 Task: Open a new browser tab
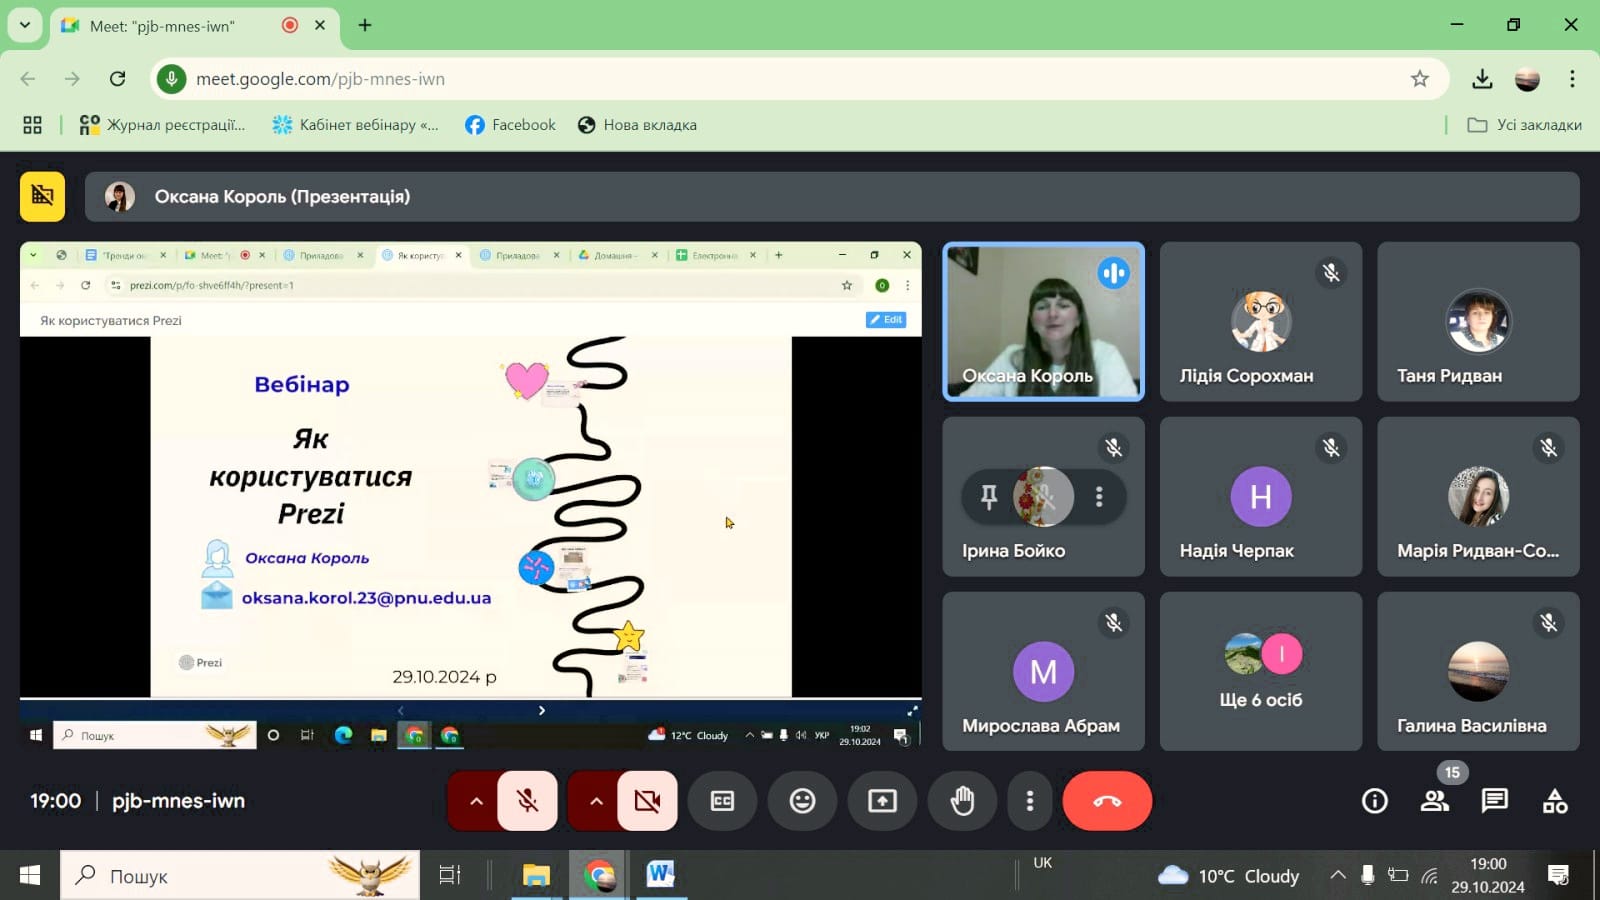coord(365,25)
